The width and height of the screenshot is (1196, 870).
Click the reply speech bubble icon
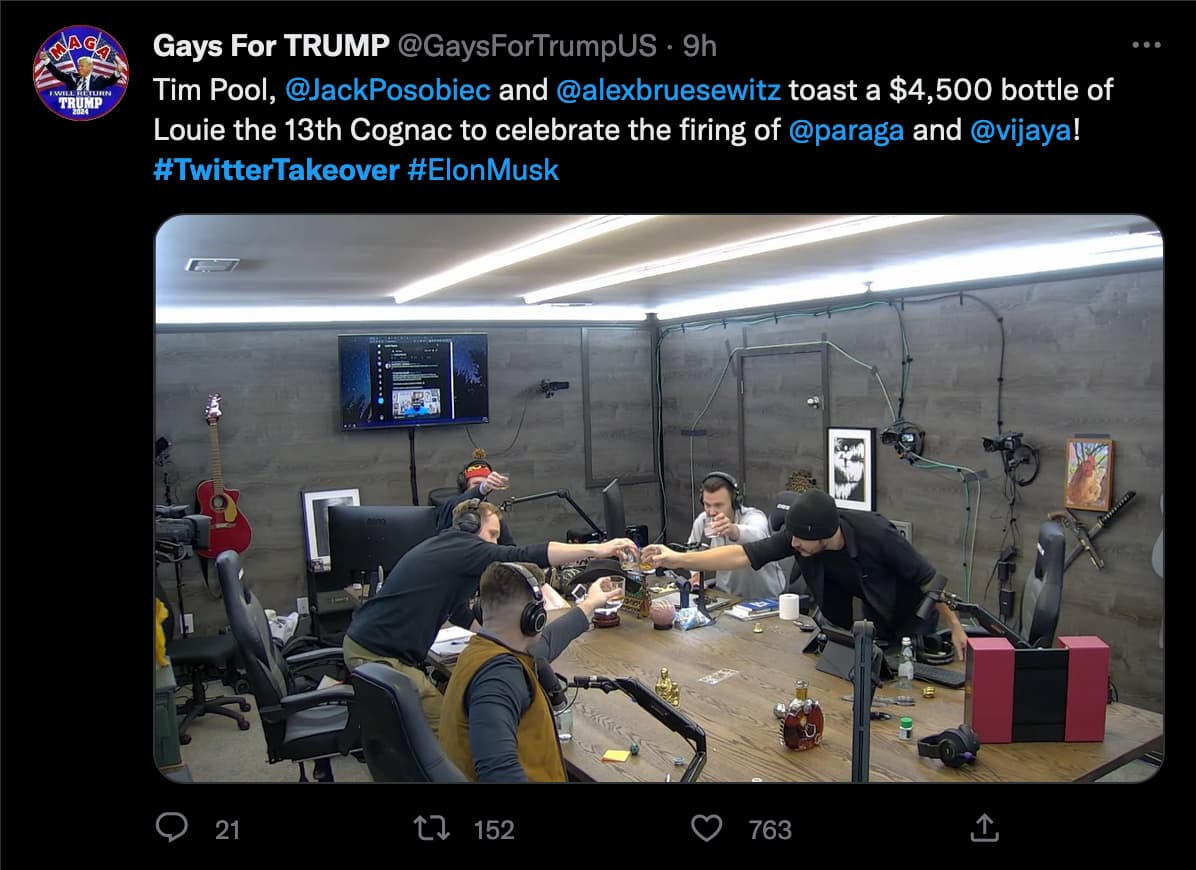(x=172, y=827)
